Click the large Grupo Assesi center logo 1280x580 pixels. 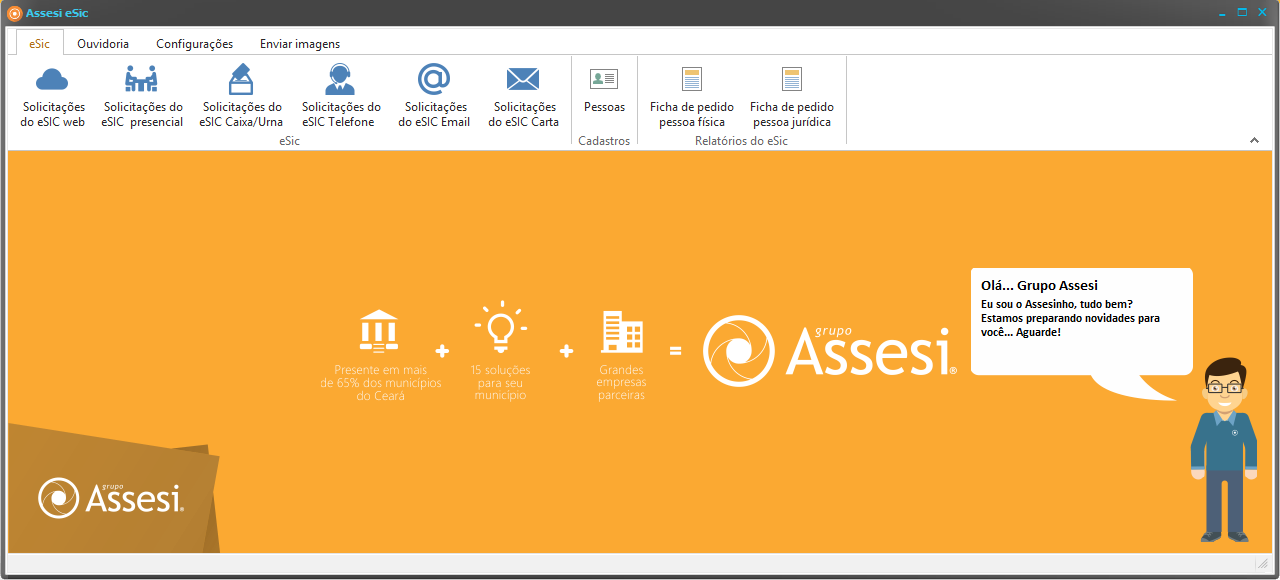[830, 351]
